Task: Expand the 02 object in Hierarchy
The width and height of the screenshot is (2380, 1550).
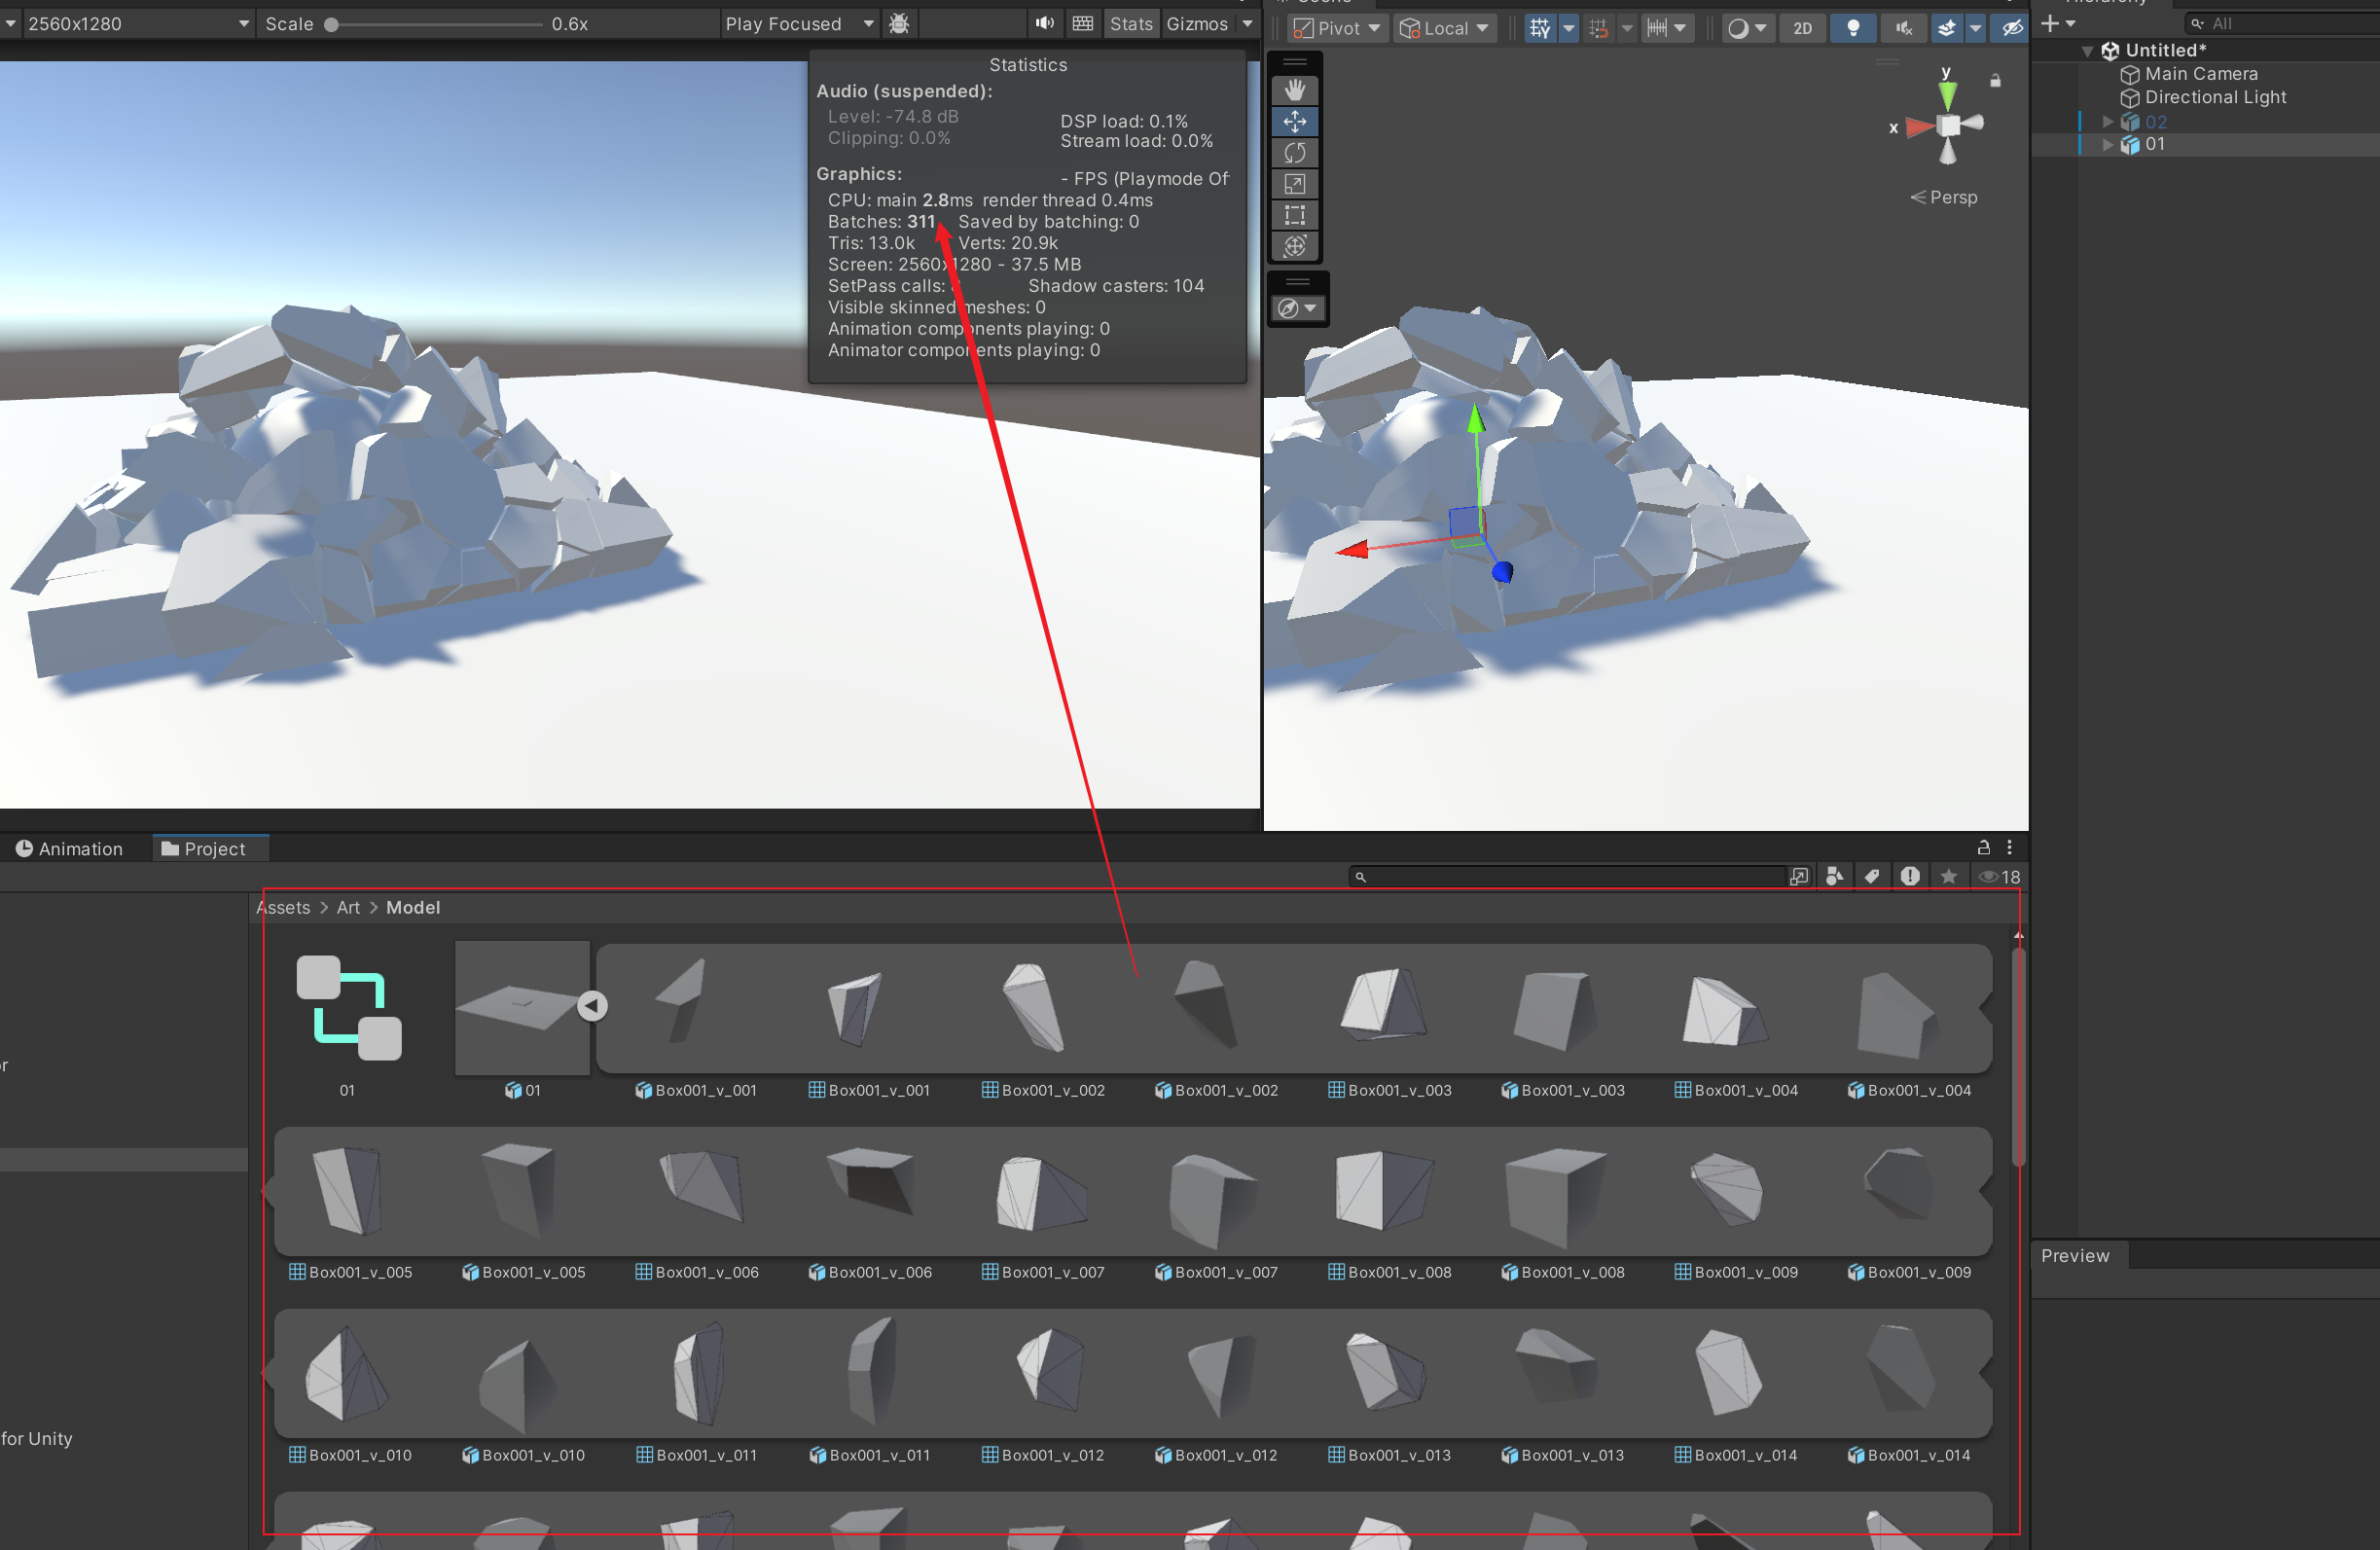Action: tap(2108, 122)
